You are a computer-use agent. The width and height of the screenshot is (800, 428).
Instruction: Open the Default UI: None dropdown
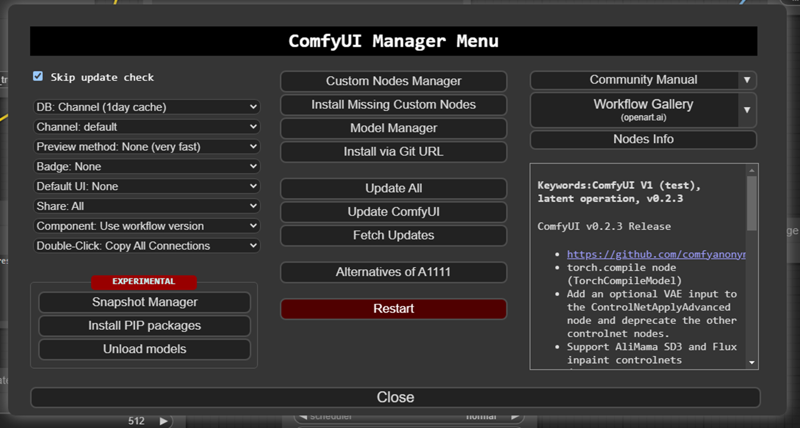[x=147, y=187]
